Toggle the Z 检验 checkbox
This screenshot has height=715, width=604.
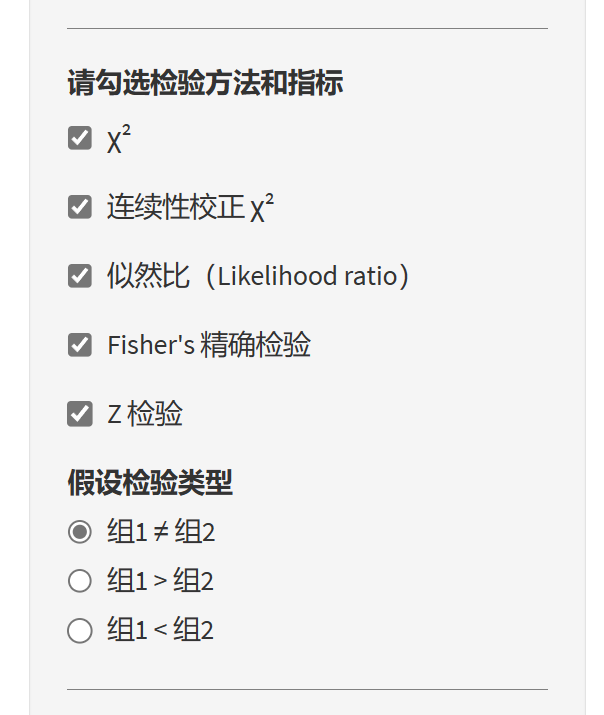pyautogui.click(x=80, y=413)
